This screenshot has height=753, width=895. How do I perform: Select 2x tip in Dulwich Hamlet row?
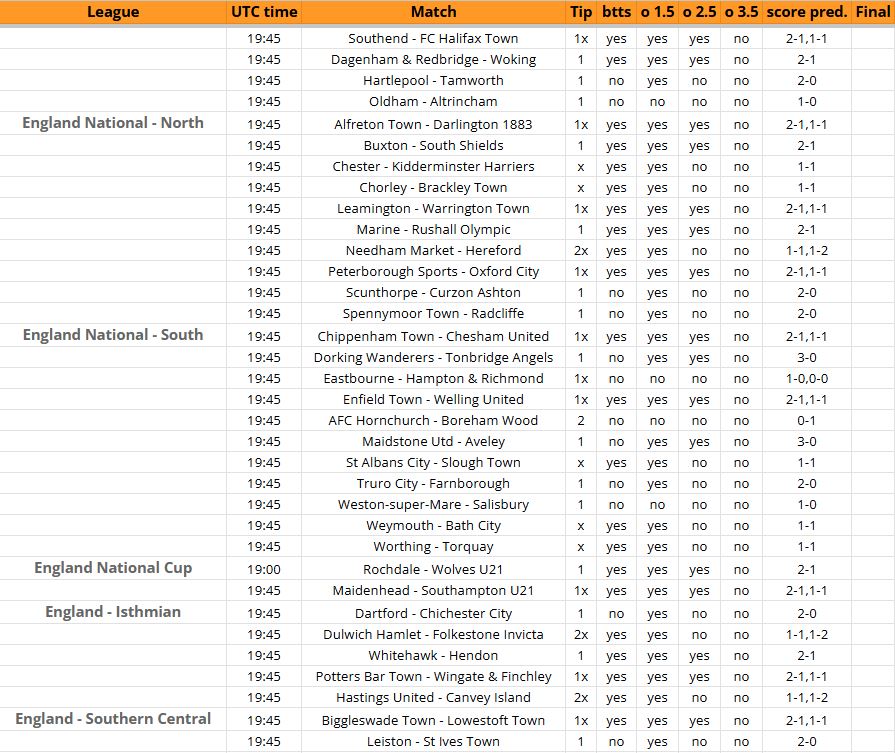581,635
